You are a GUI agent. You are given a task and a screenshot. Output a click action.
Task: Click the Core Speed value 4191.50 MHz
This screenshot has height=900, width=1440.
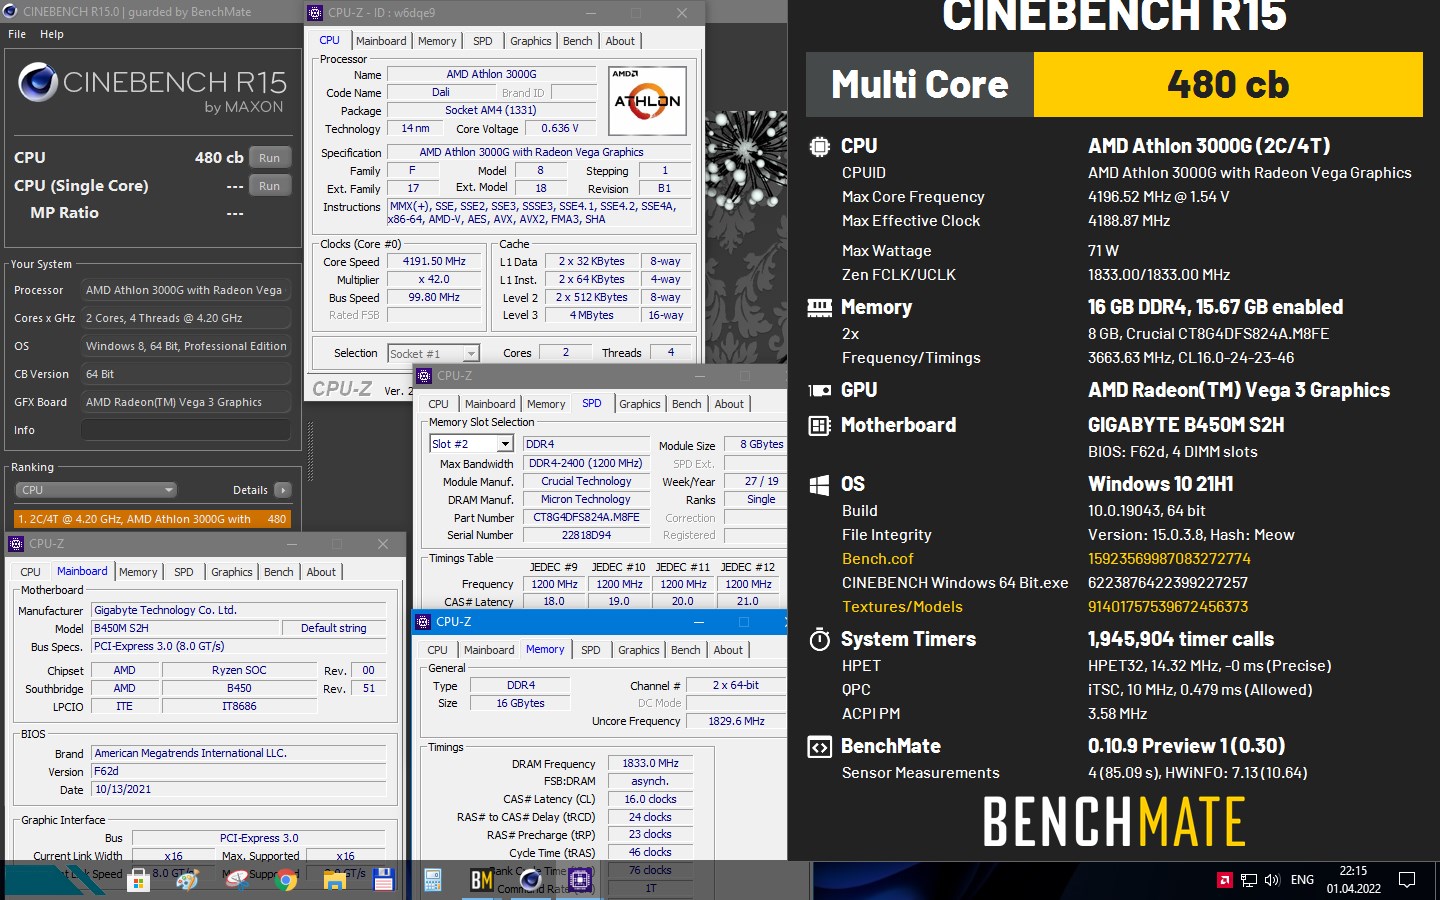click(434, 261)
